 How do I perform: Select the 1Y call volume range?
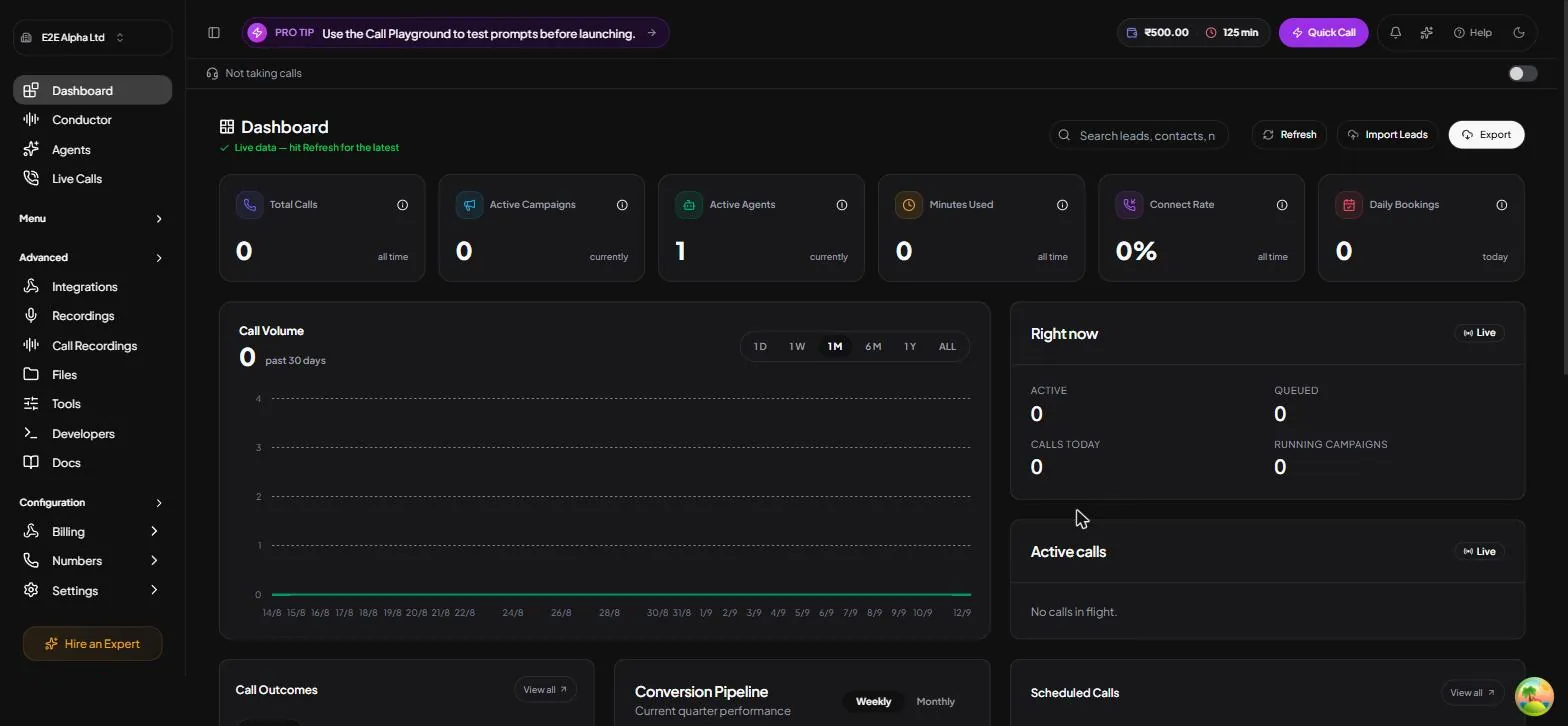[x=910, y=347]
